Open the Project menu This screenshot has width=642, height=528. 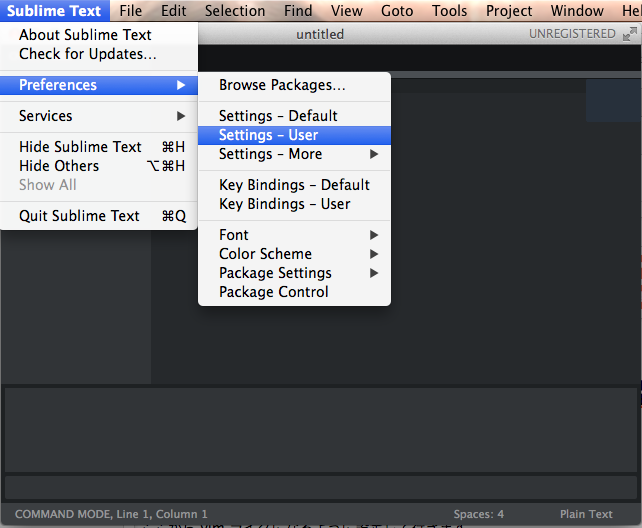[509, 11]
